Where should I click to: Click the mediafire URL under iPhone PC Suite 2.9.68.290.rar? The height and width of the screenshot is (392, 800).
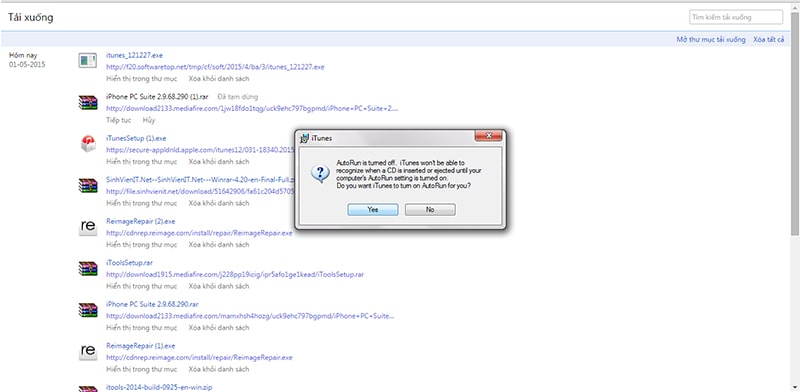pyautogui.click(x=250, y=316)
